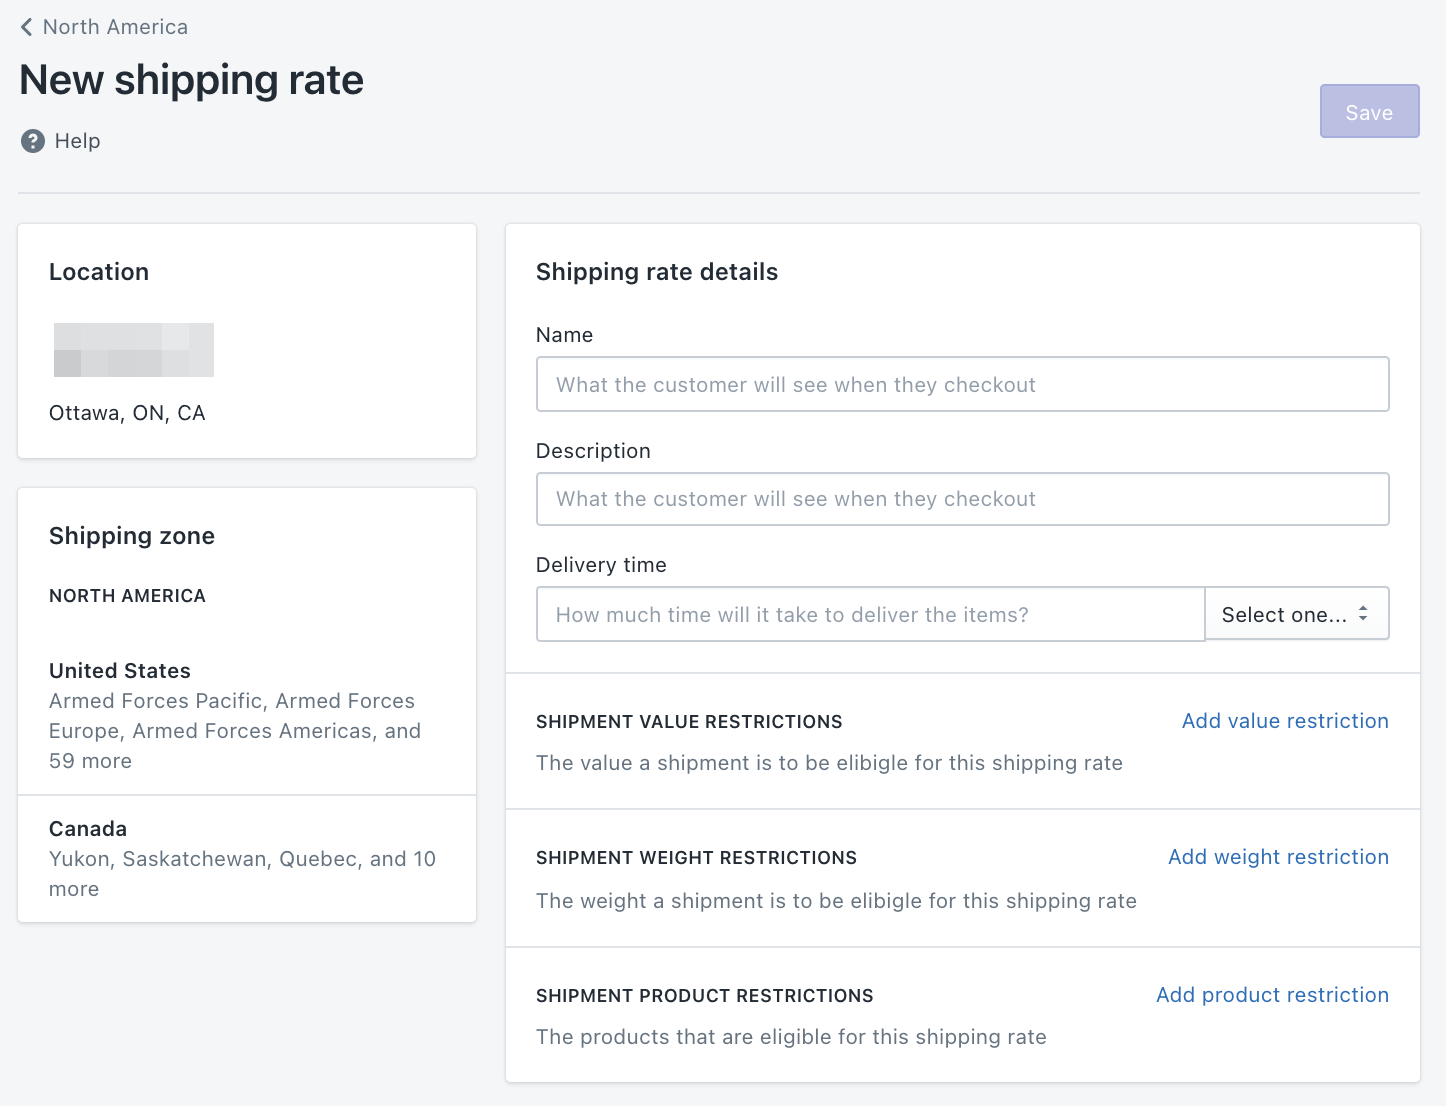This screenshot has width=1446, height=1106.
Task: Click the New shipping rate page title
Action: point(191,80)
